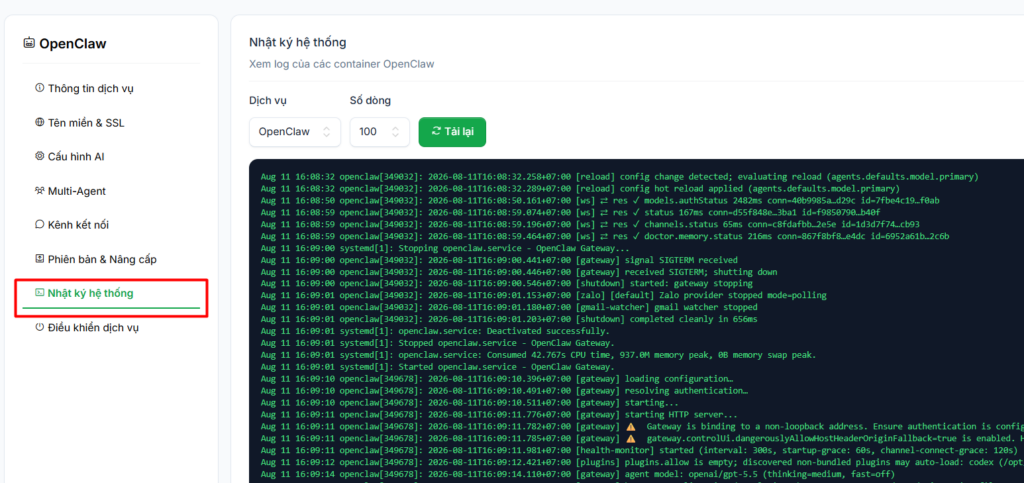Open the Số dòng dropdown showing 100

click(x=379, y=132)
